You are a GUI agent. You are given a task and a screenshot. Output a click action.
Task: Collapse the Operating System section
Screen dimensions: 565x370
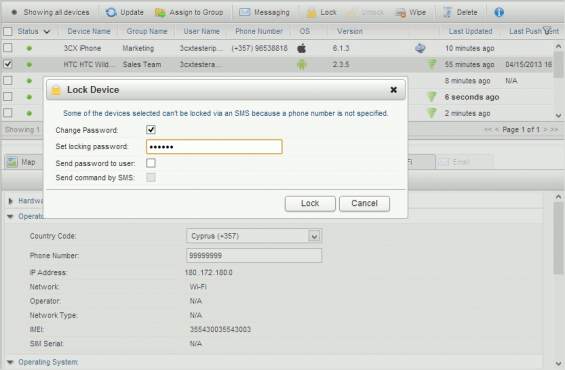click(10, 362)
